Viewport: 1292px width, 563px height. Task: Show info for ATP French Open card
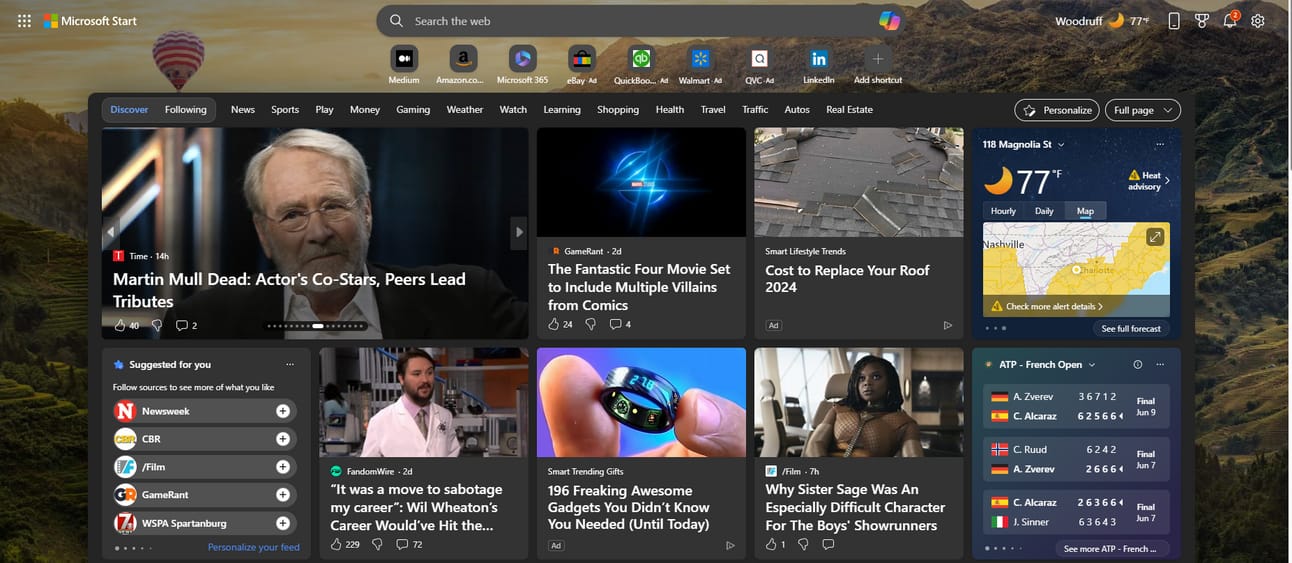tap(1138, 365)
